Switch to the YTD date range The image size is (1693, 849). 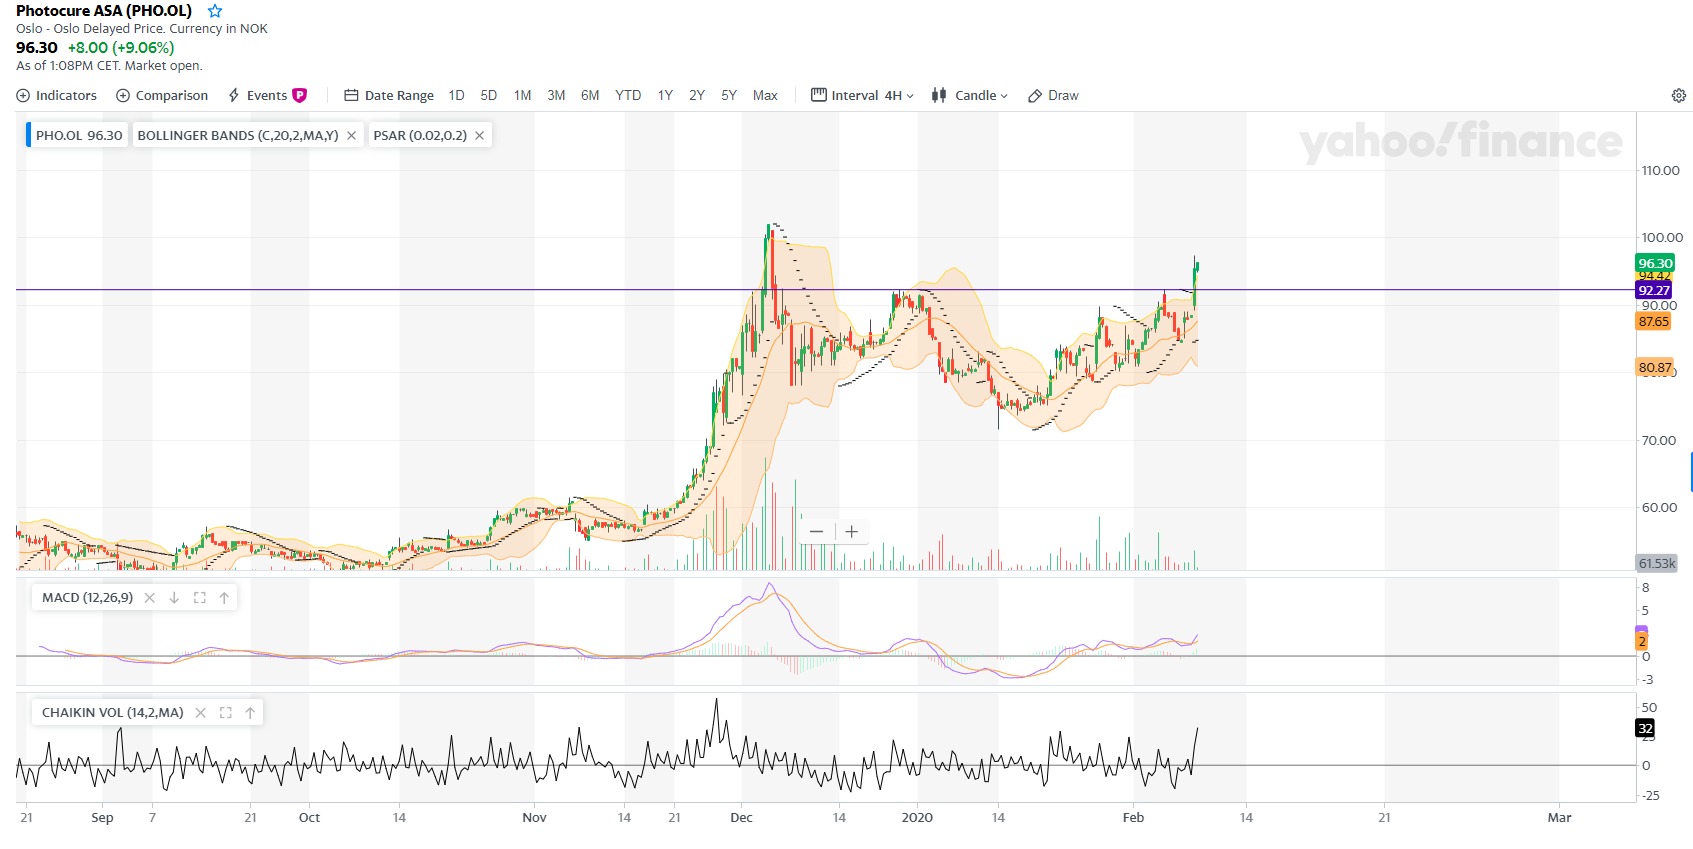click(x=628, y=96)
